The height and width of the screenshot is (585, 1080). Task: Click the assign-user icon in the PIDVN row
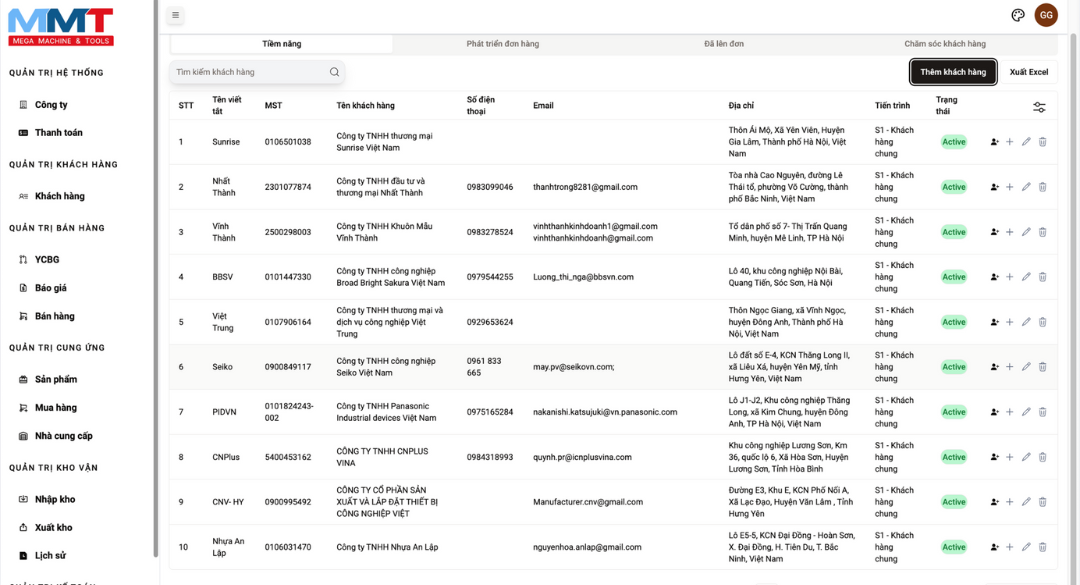(994, 412)
